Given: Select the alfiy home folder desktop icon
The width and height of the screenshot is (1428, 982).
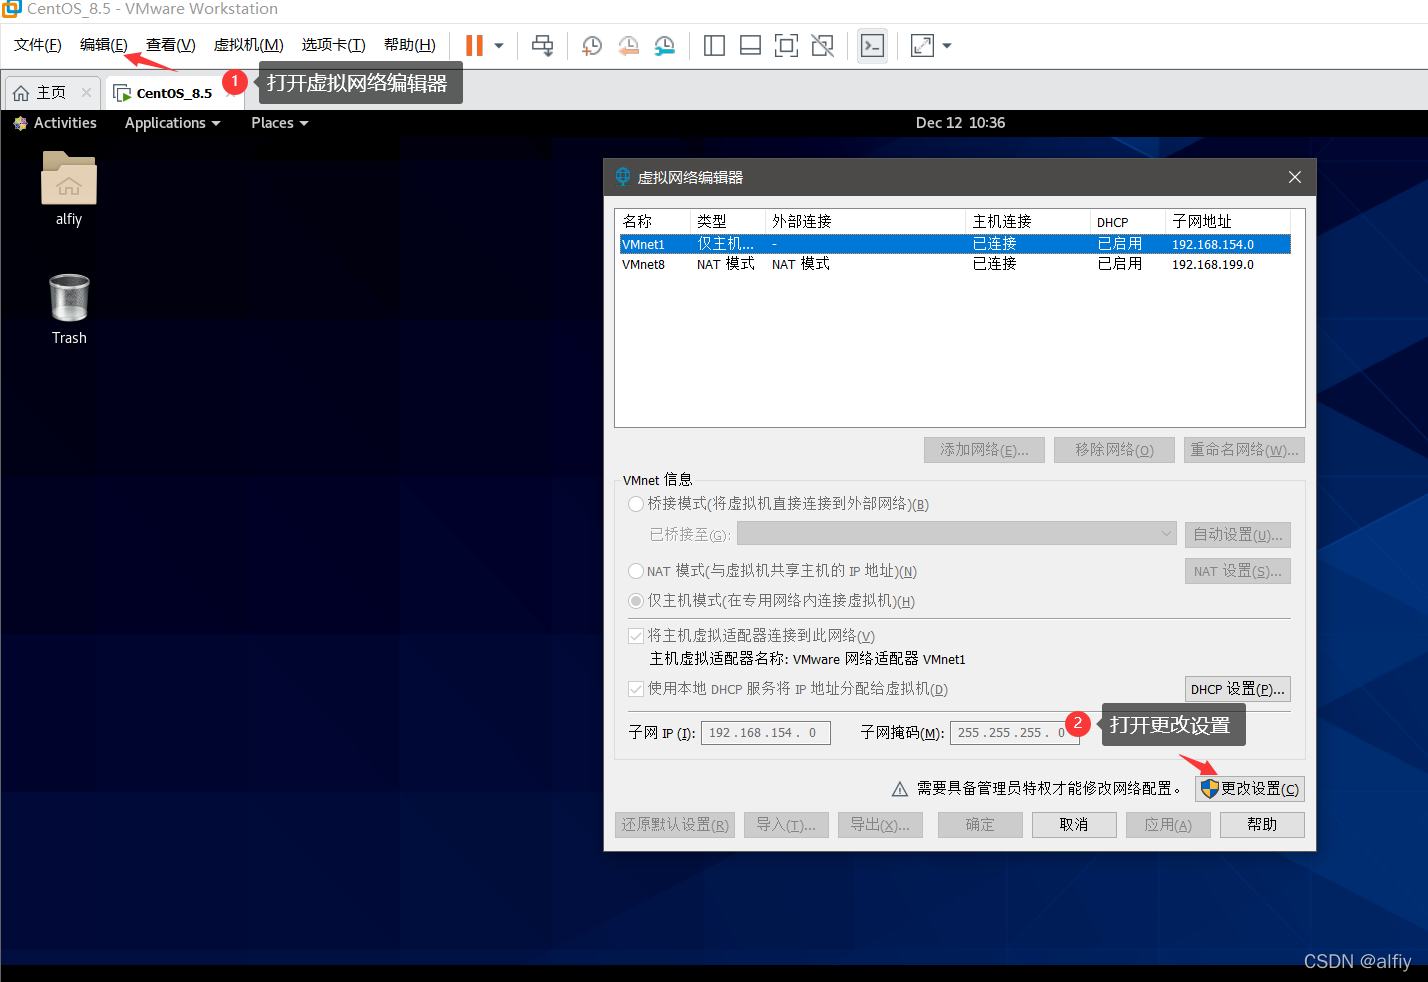Looking at the screenshot, I should click(69, 188).
